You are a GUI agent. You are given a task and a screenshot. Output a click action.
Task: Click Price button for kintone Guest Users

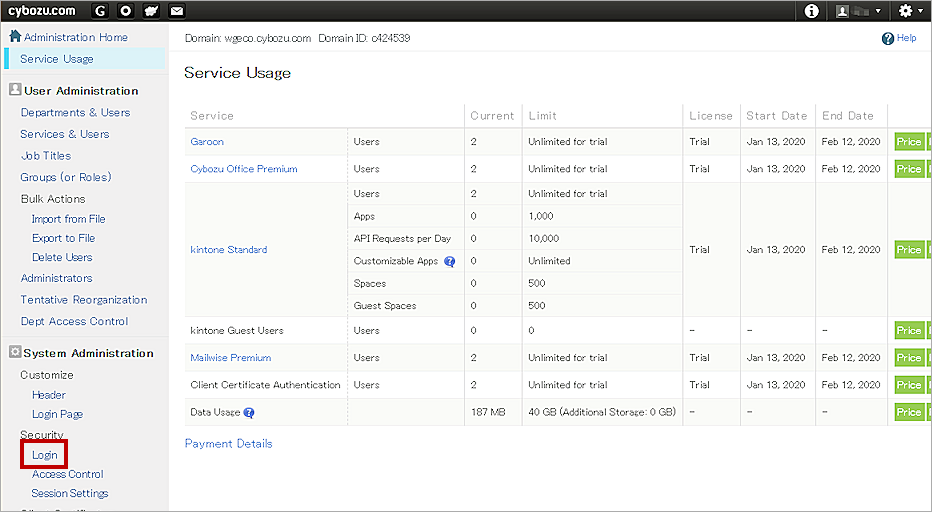(909, 331)
